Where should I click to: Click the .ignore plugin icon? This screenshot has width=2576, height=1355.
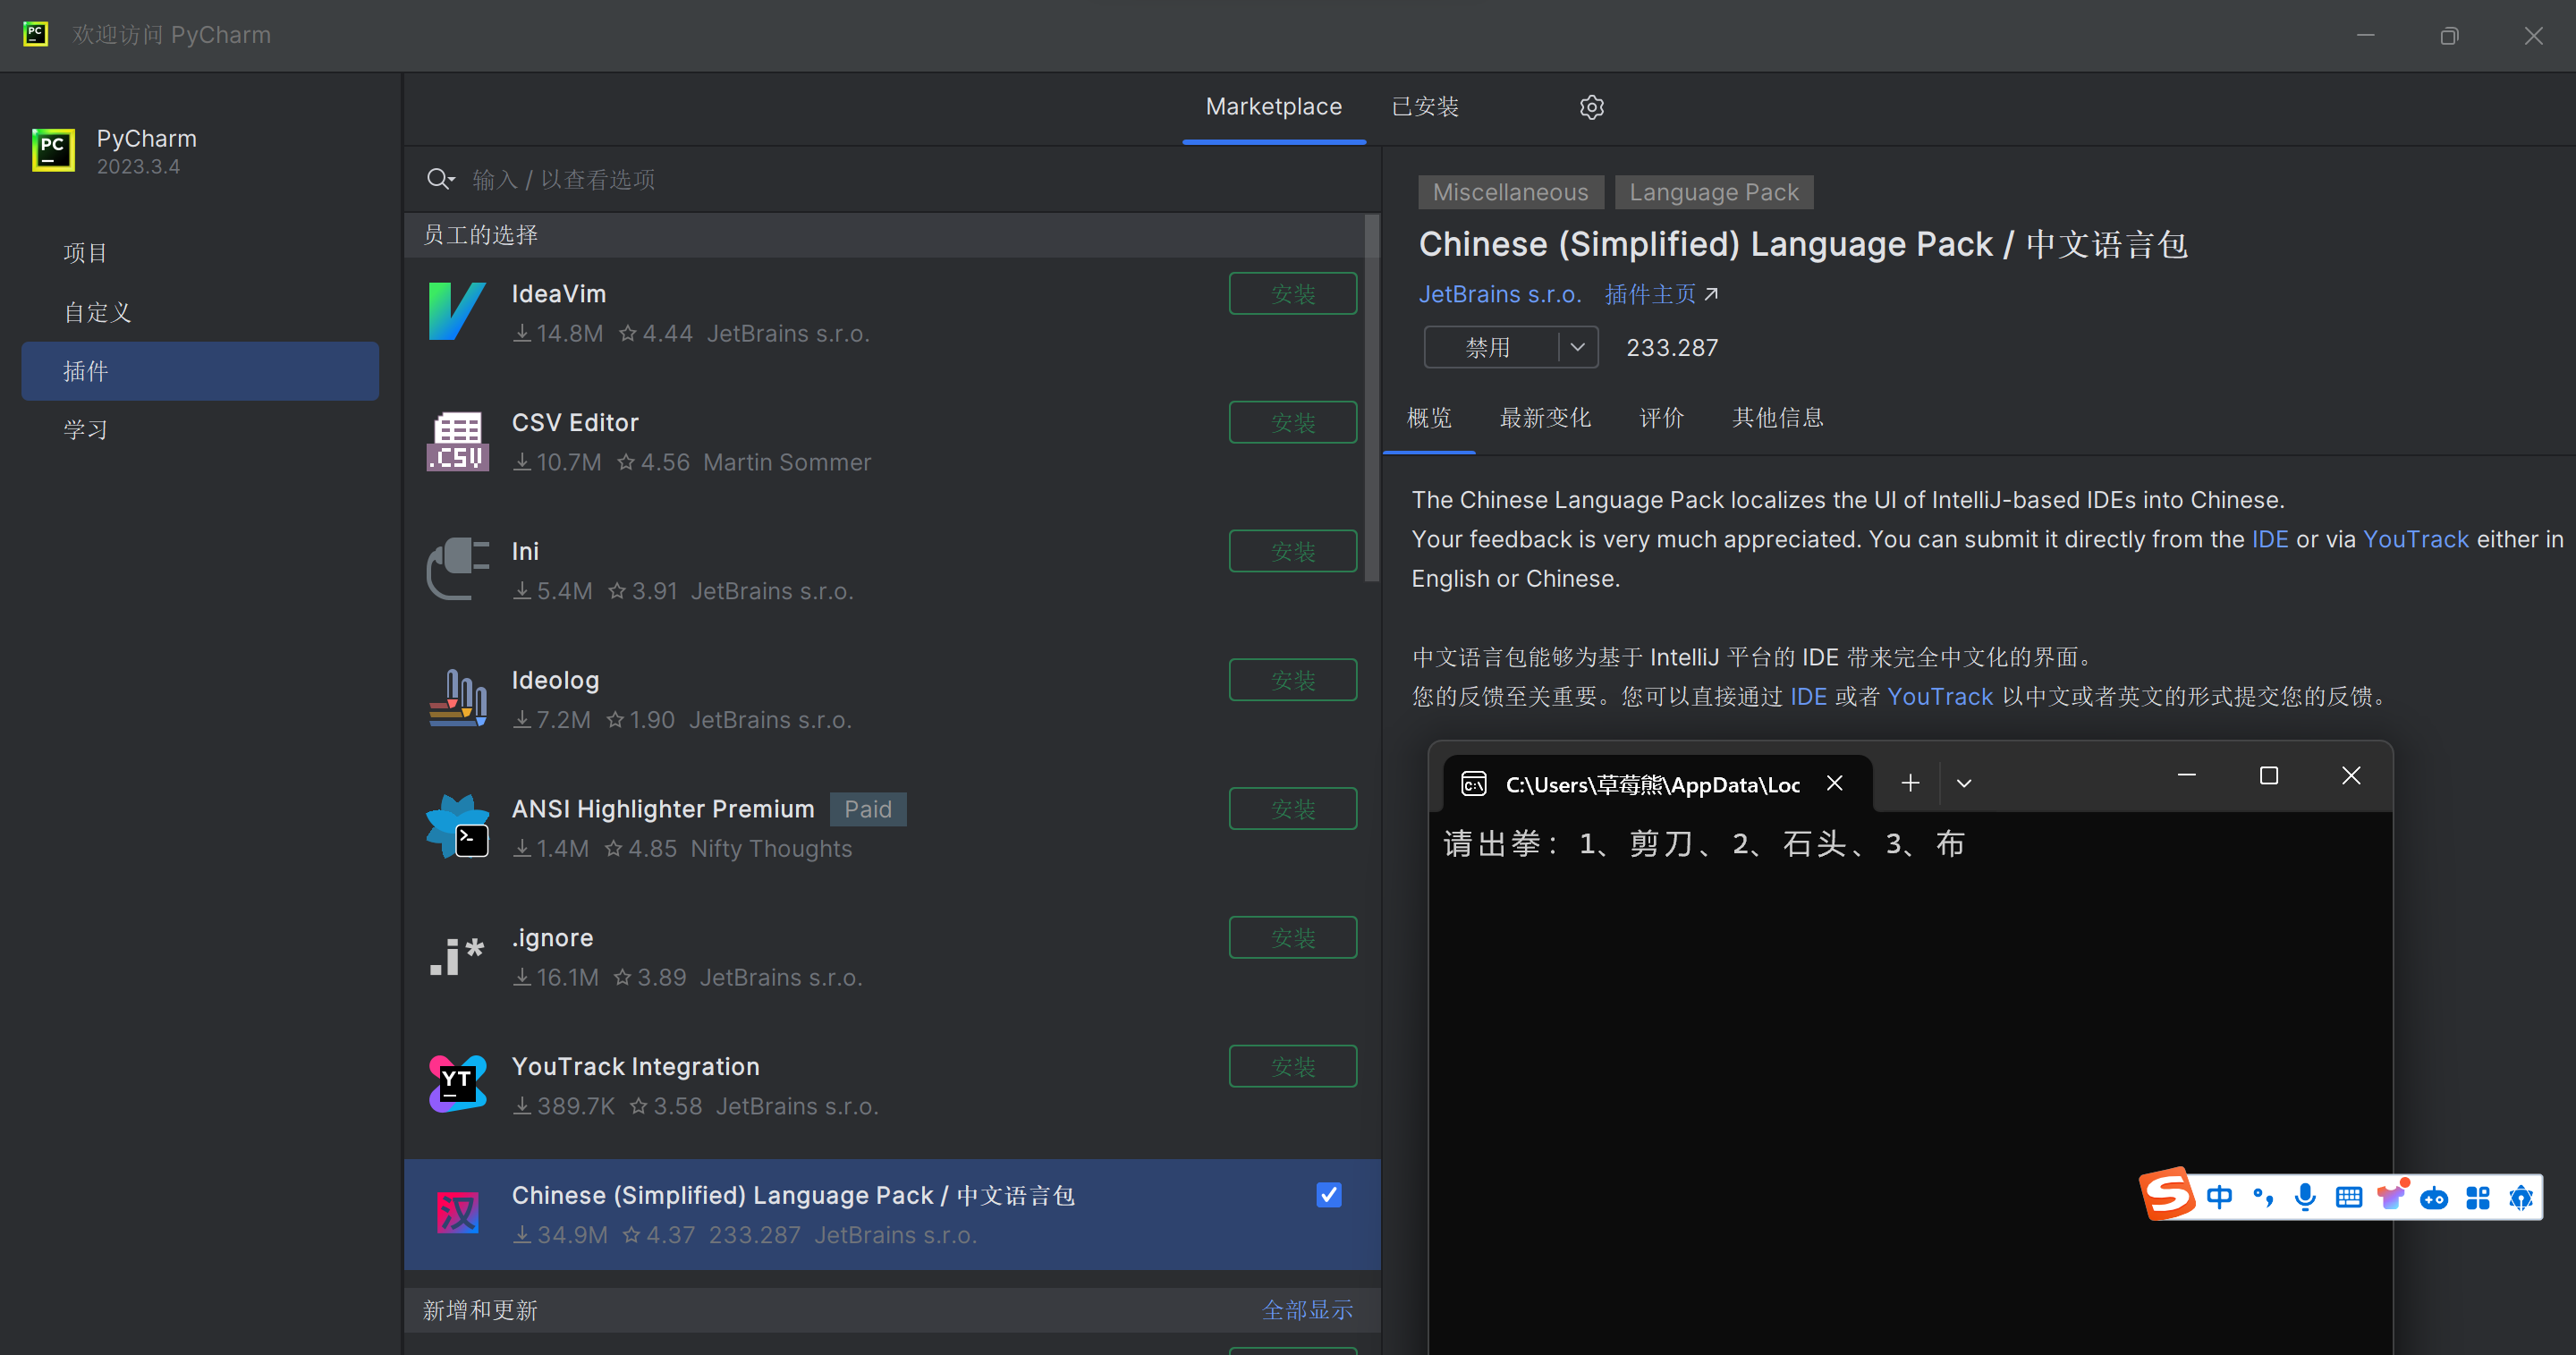pyautogui.click(x=457, y=956)
